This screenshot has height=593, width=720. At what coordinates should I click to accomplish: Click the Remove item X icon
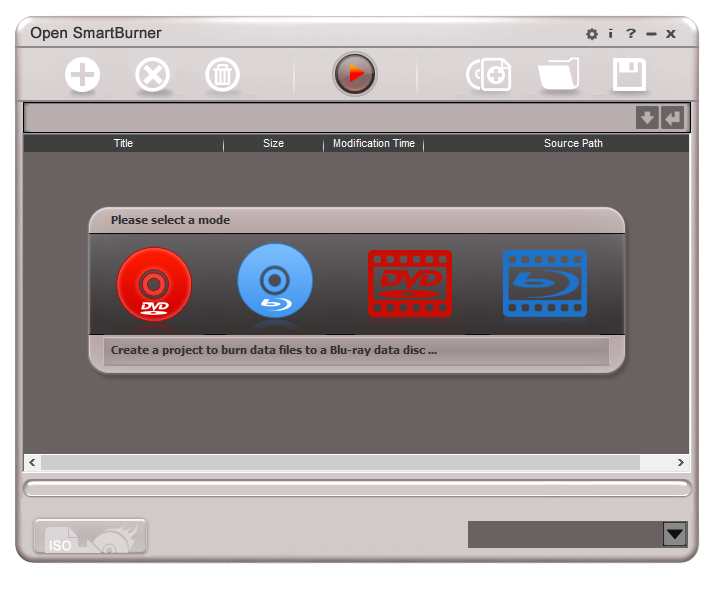pyautogui.click(x=152, y=74)
